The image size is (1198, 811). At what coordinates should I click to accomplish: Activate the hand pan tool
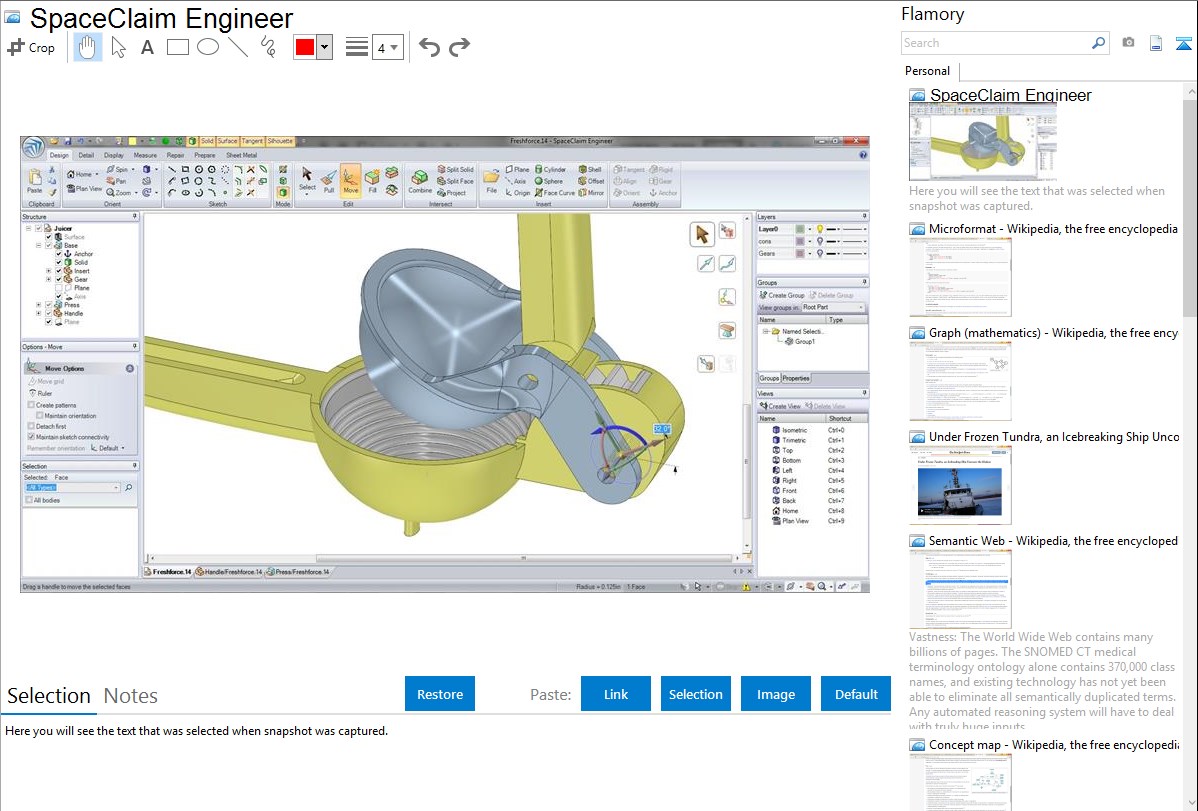(87, 47)
